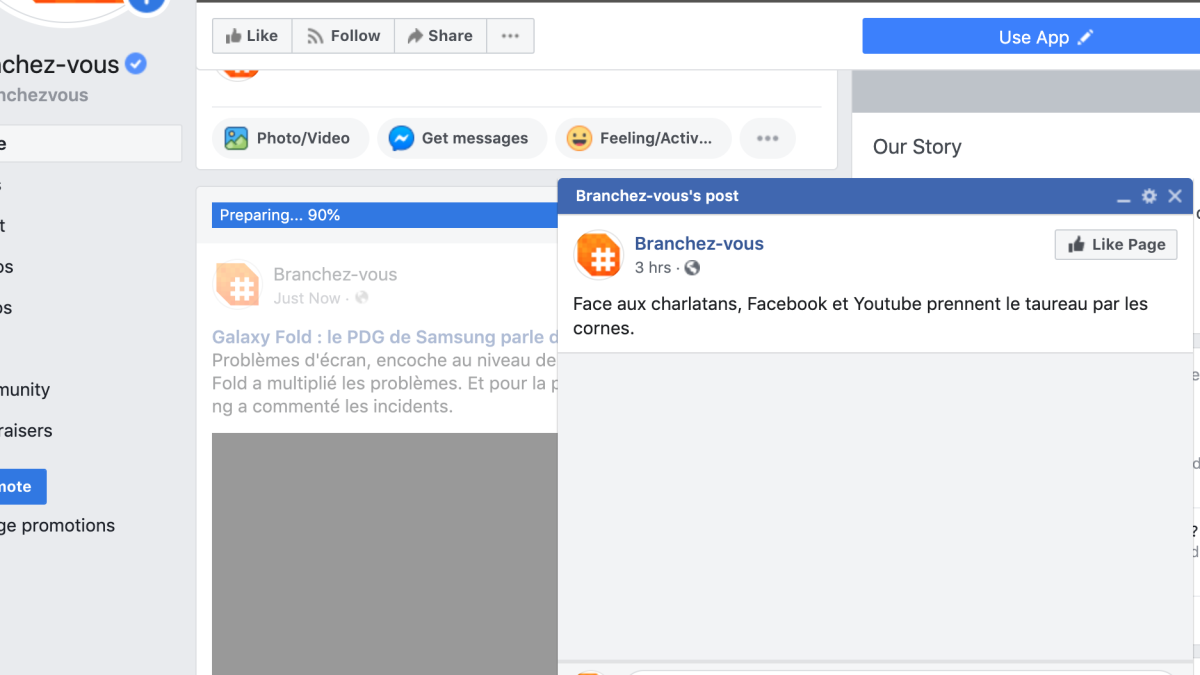
Task: Click the Share button
Action: (x=440, y=36)
